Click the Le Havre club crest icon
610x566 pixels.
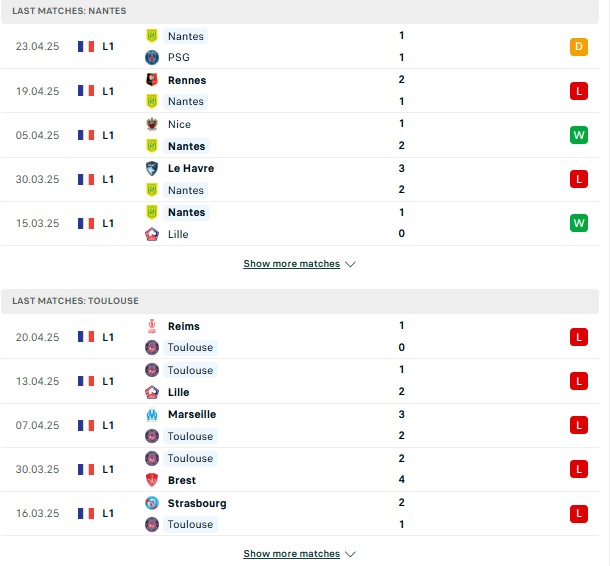point(152,168)
